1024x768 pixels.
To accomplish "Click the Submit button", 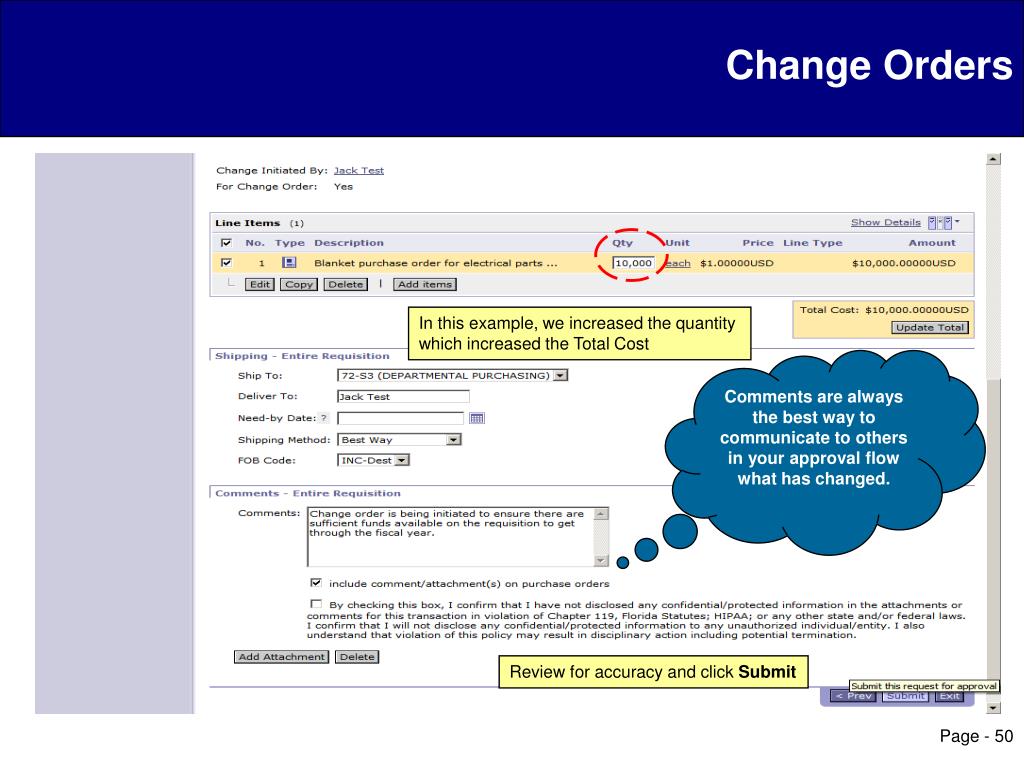I will [x=906, y=696].
